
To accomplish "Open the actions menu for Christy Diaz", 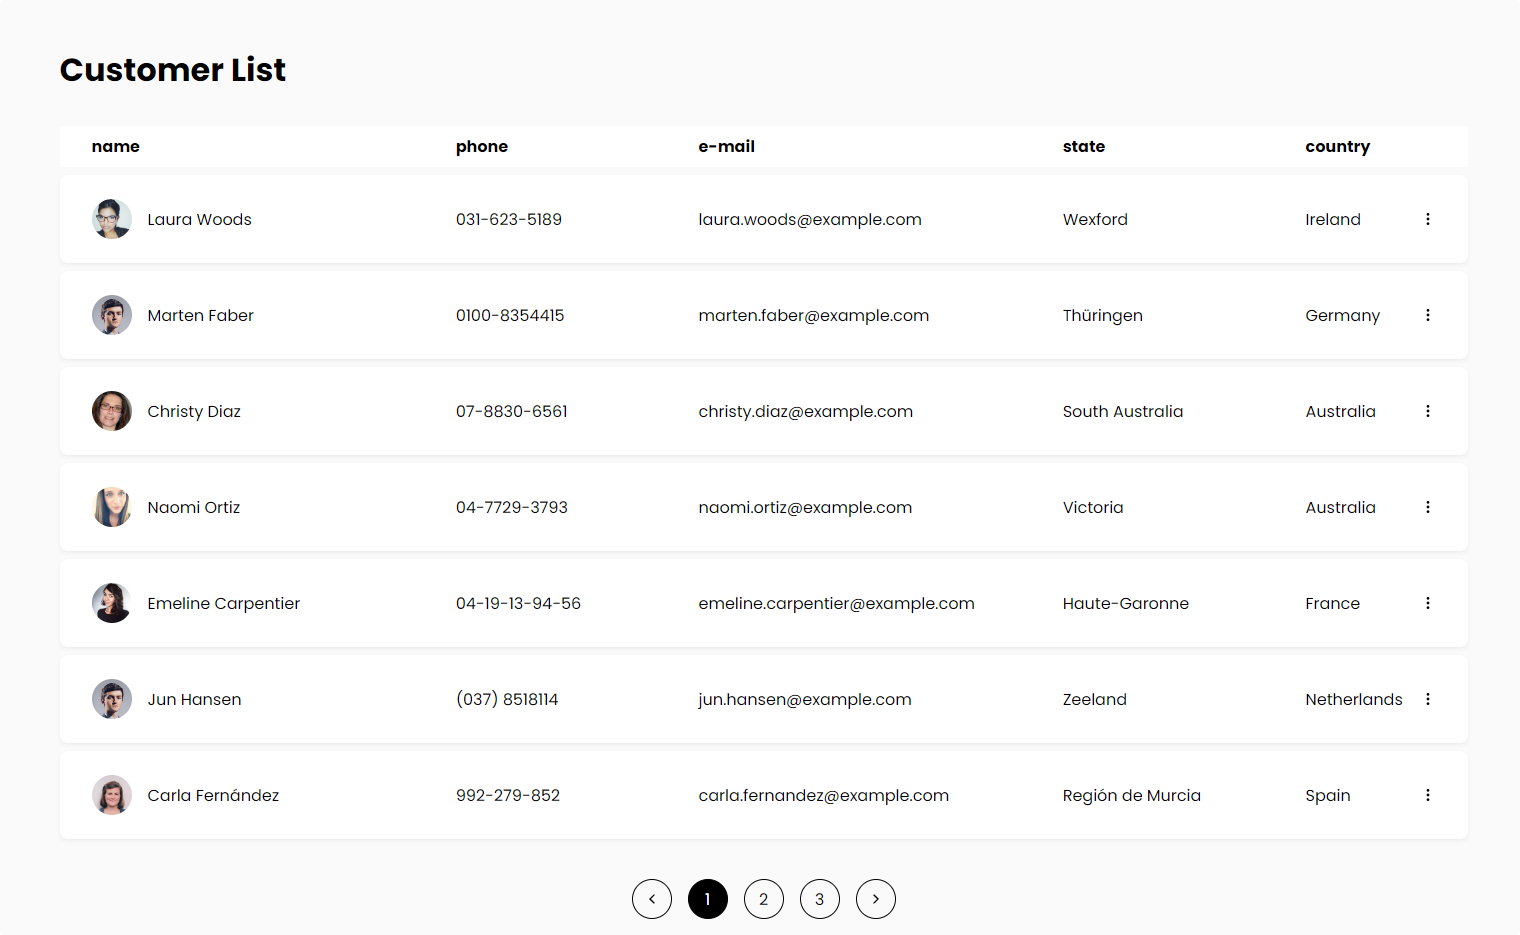I will 1428,411.
